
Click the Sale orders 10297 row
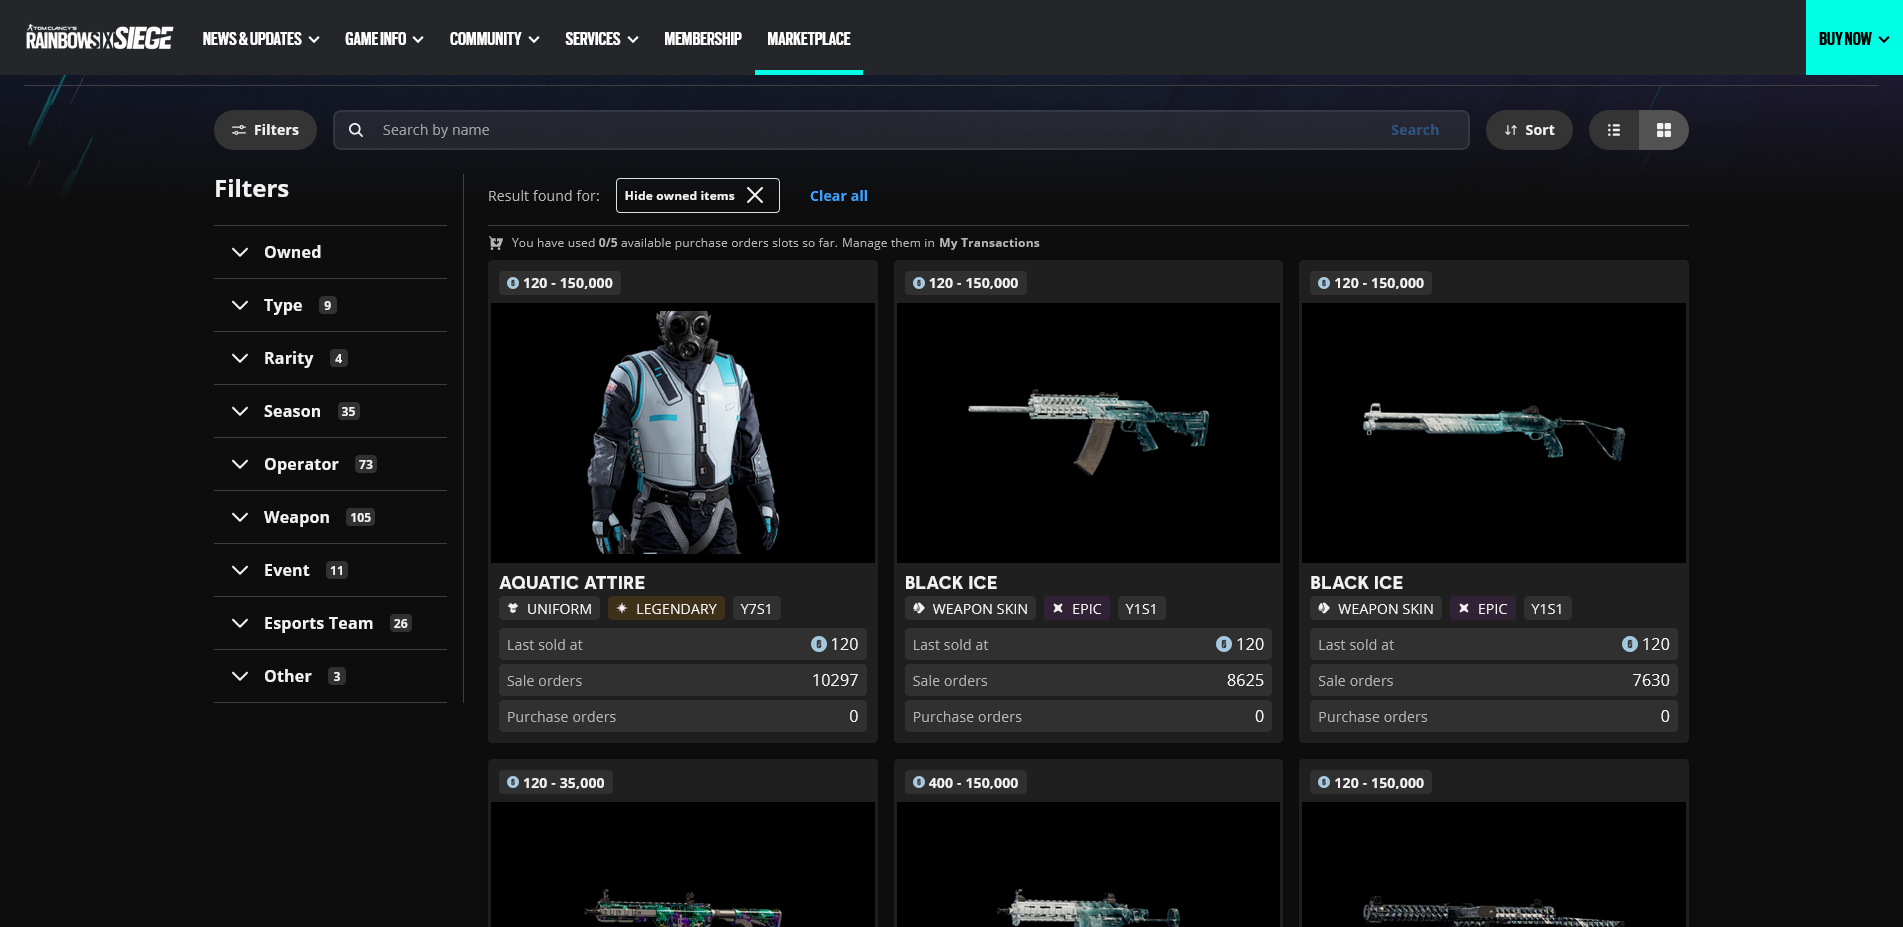click(683, 680)
